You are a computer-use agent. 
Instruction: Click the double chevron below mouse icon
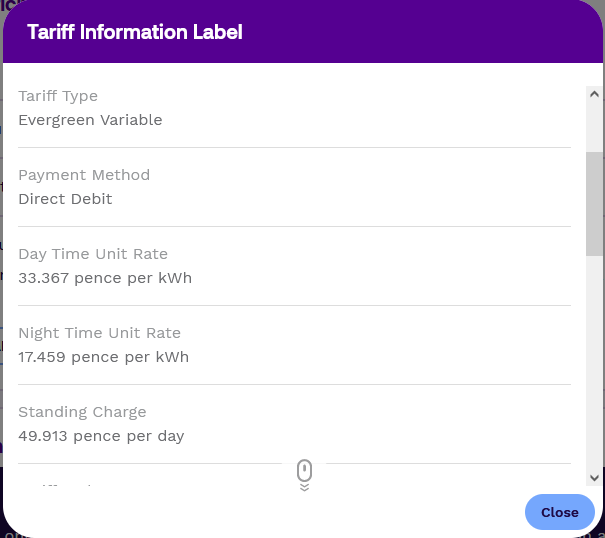[x=304, y=487]
